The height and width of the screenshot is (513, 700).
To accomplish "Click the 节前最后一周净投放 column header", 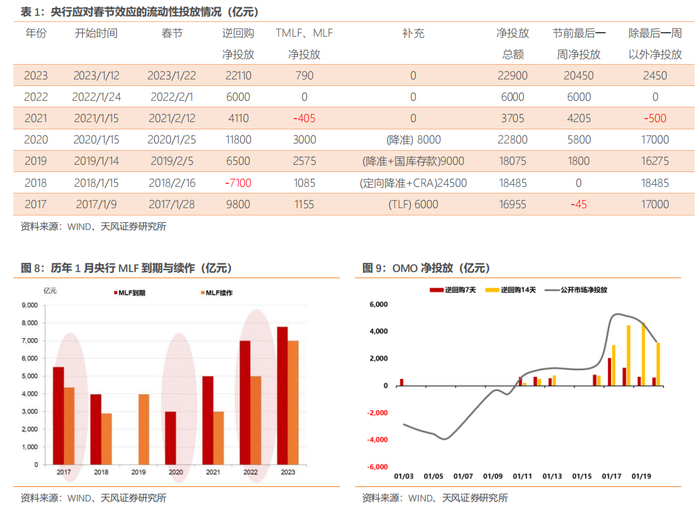I will point(579,44).
